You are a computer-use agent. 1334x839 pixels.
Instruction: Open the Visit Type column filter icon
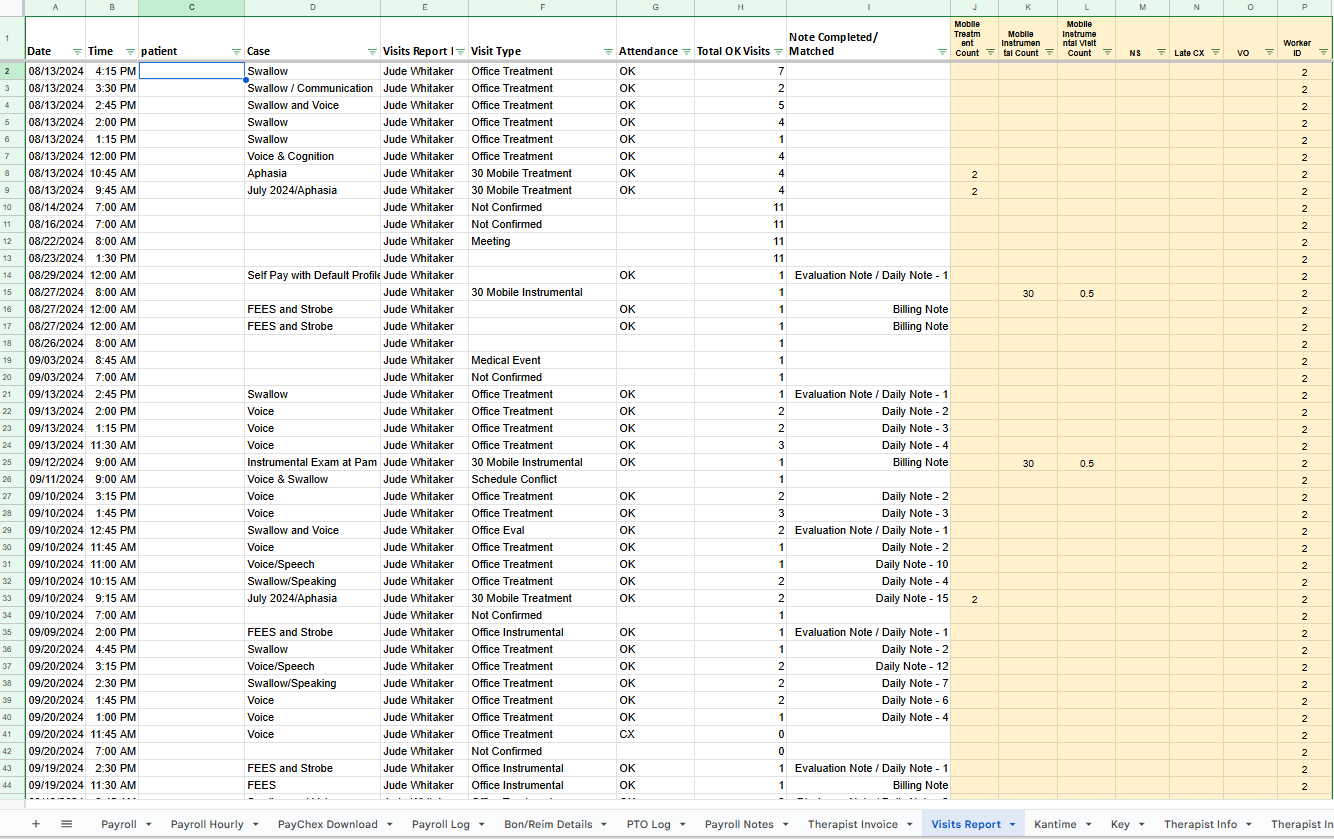point(608,51)
